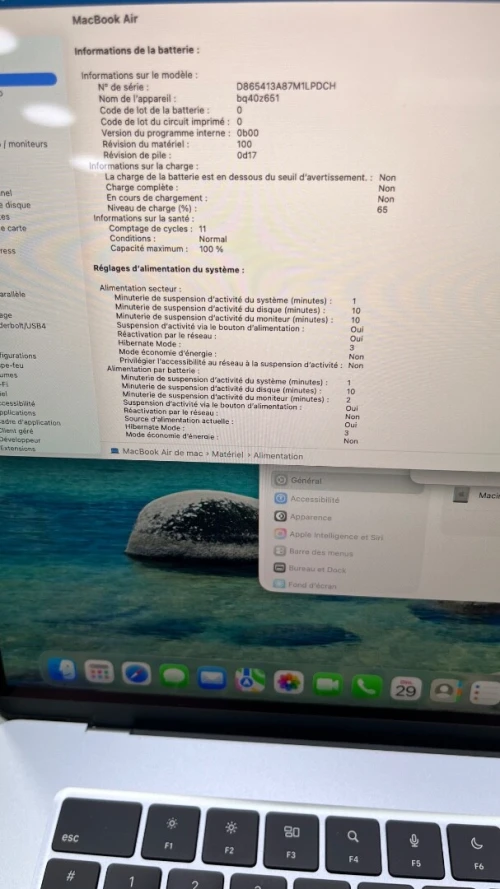Click 'Niveau de charge (%)' value 65
The image size is (500, 889).
pos(382,210)
